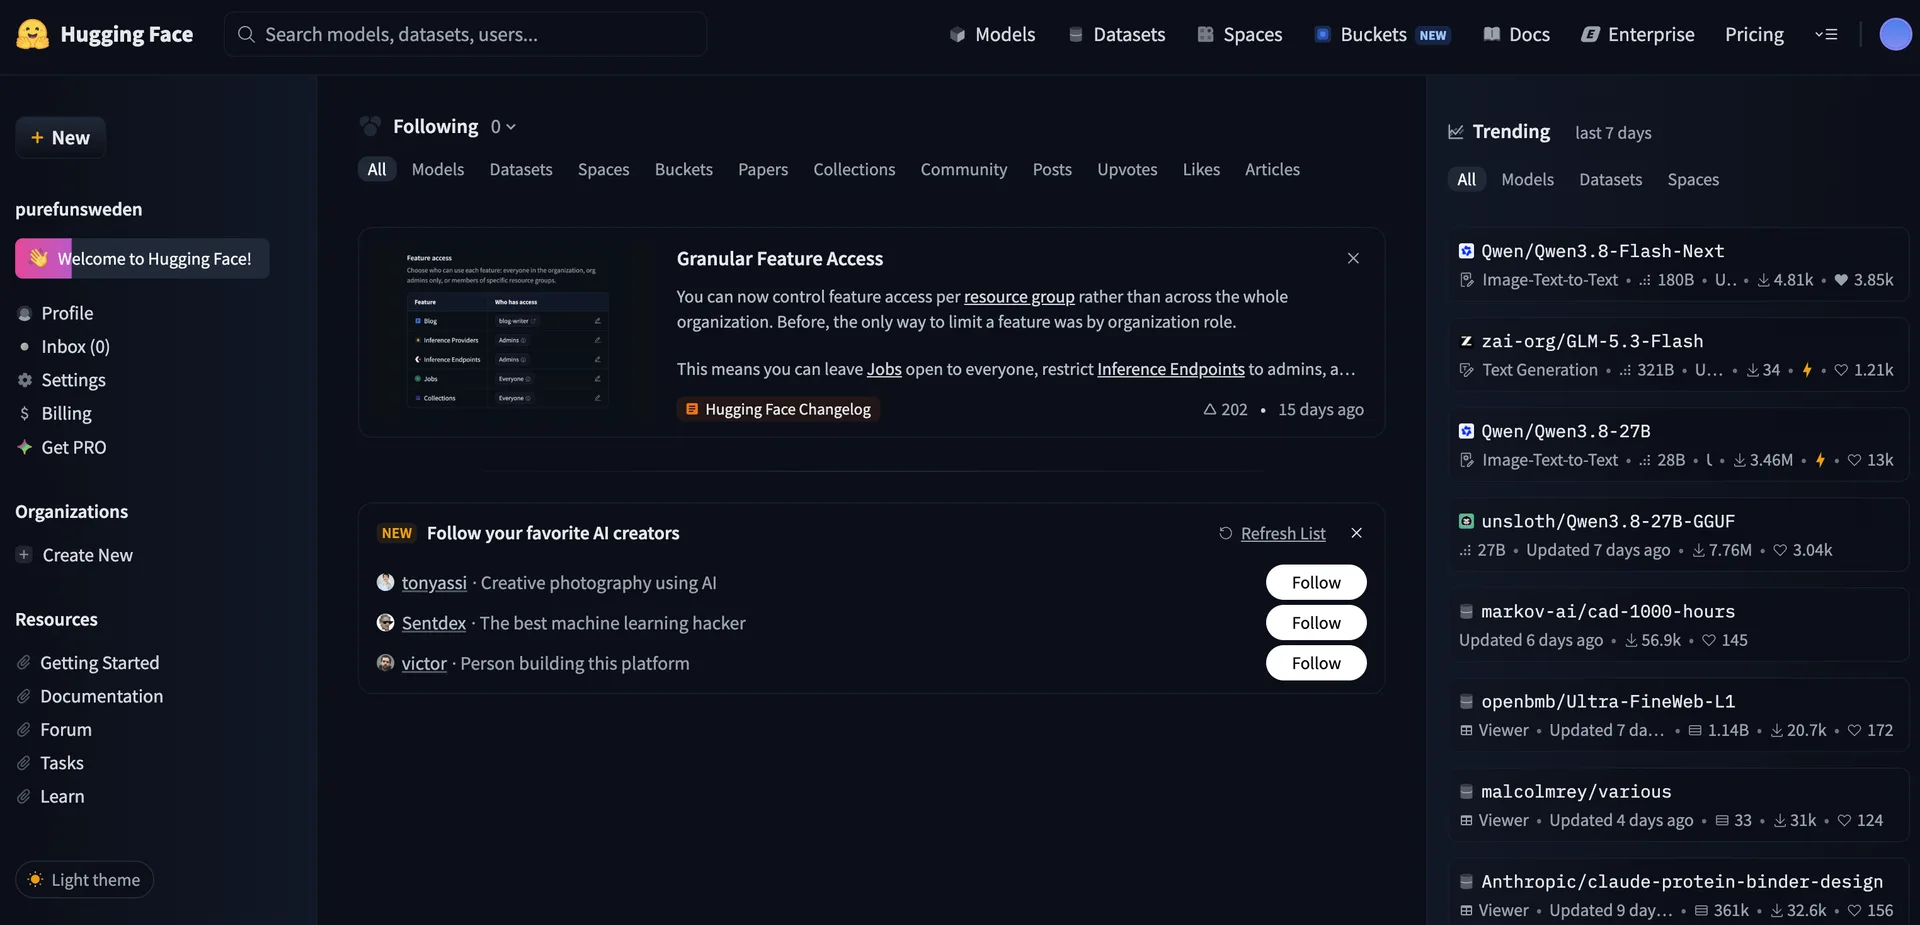Expand the Following count dropdown

[x=503, y=126]
